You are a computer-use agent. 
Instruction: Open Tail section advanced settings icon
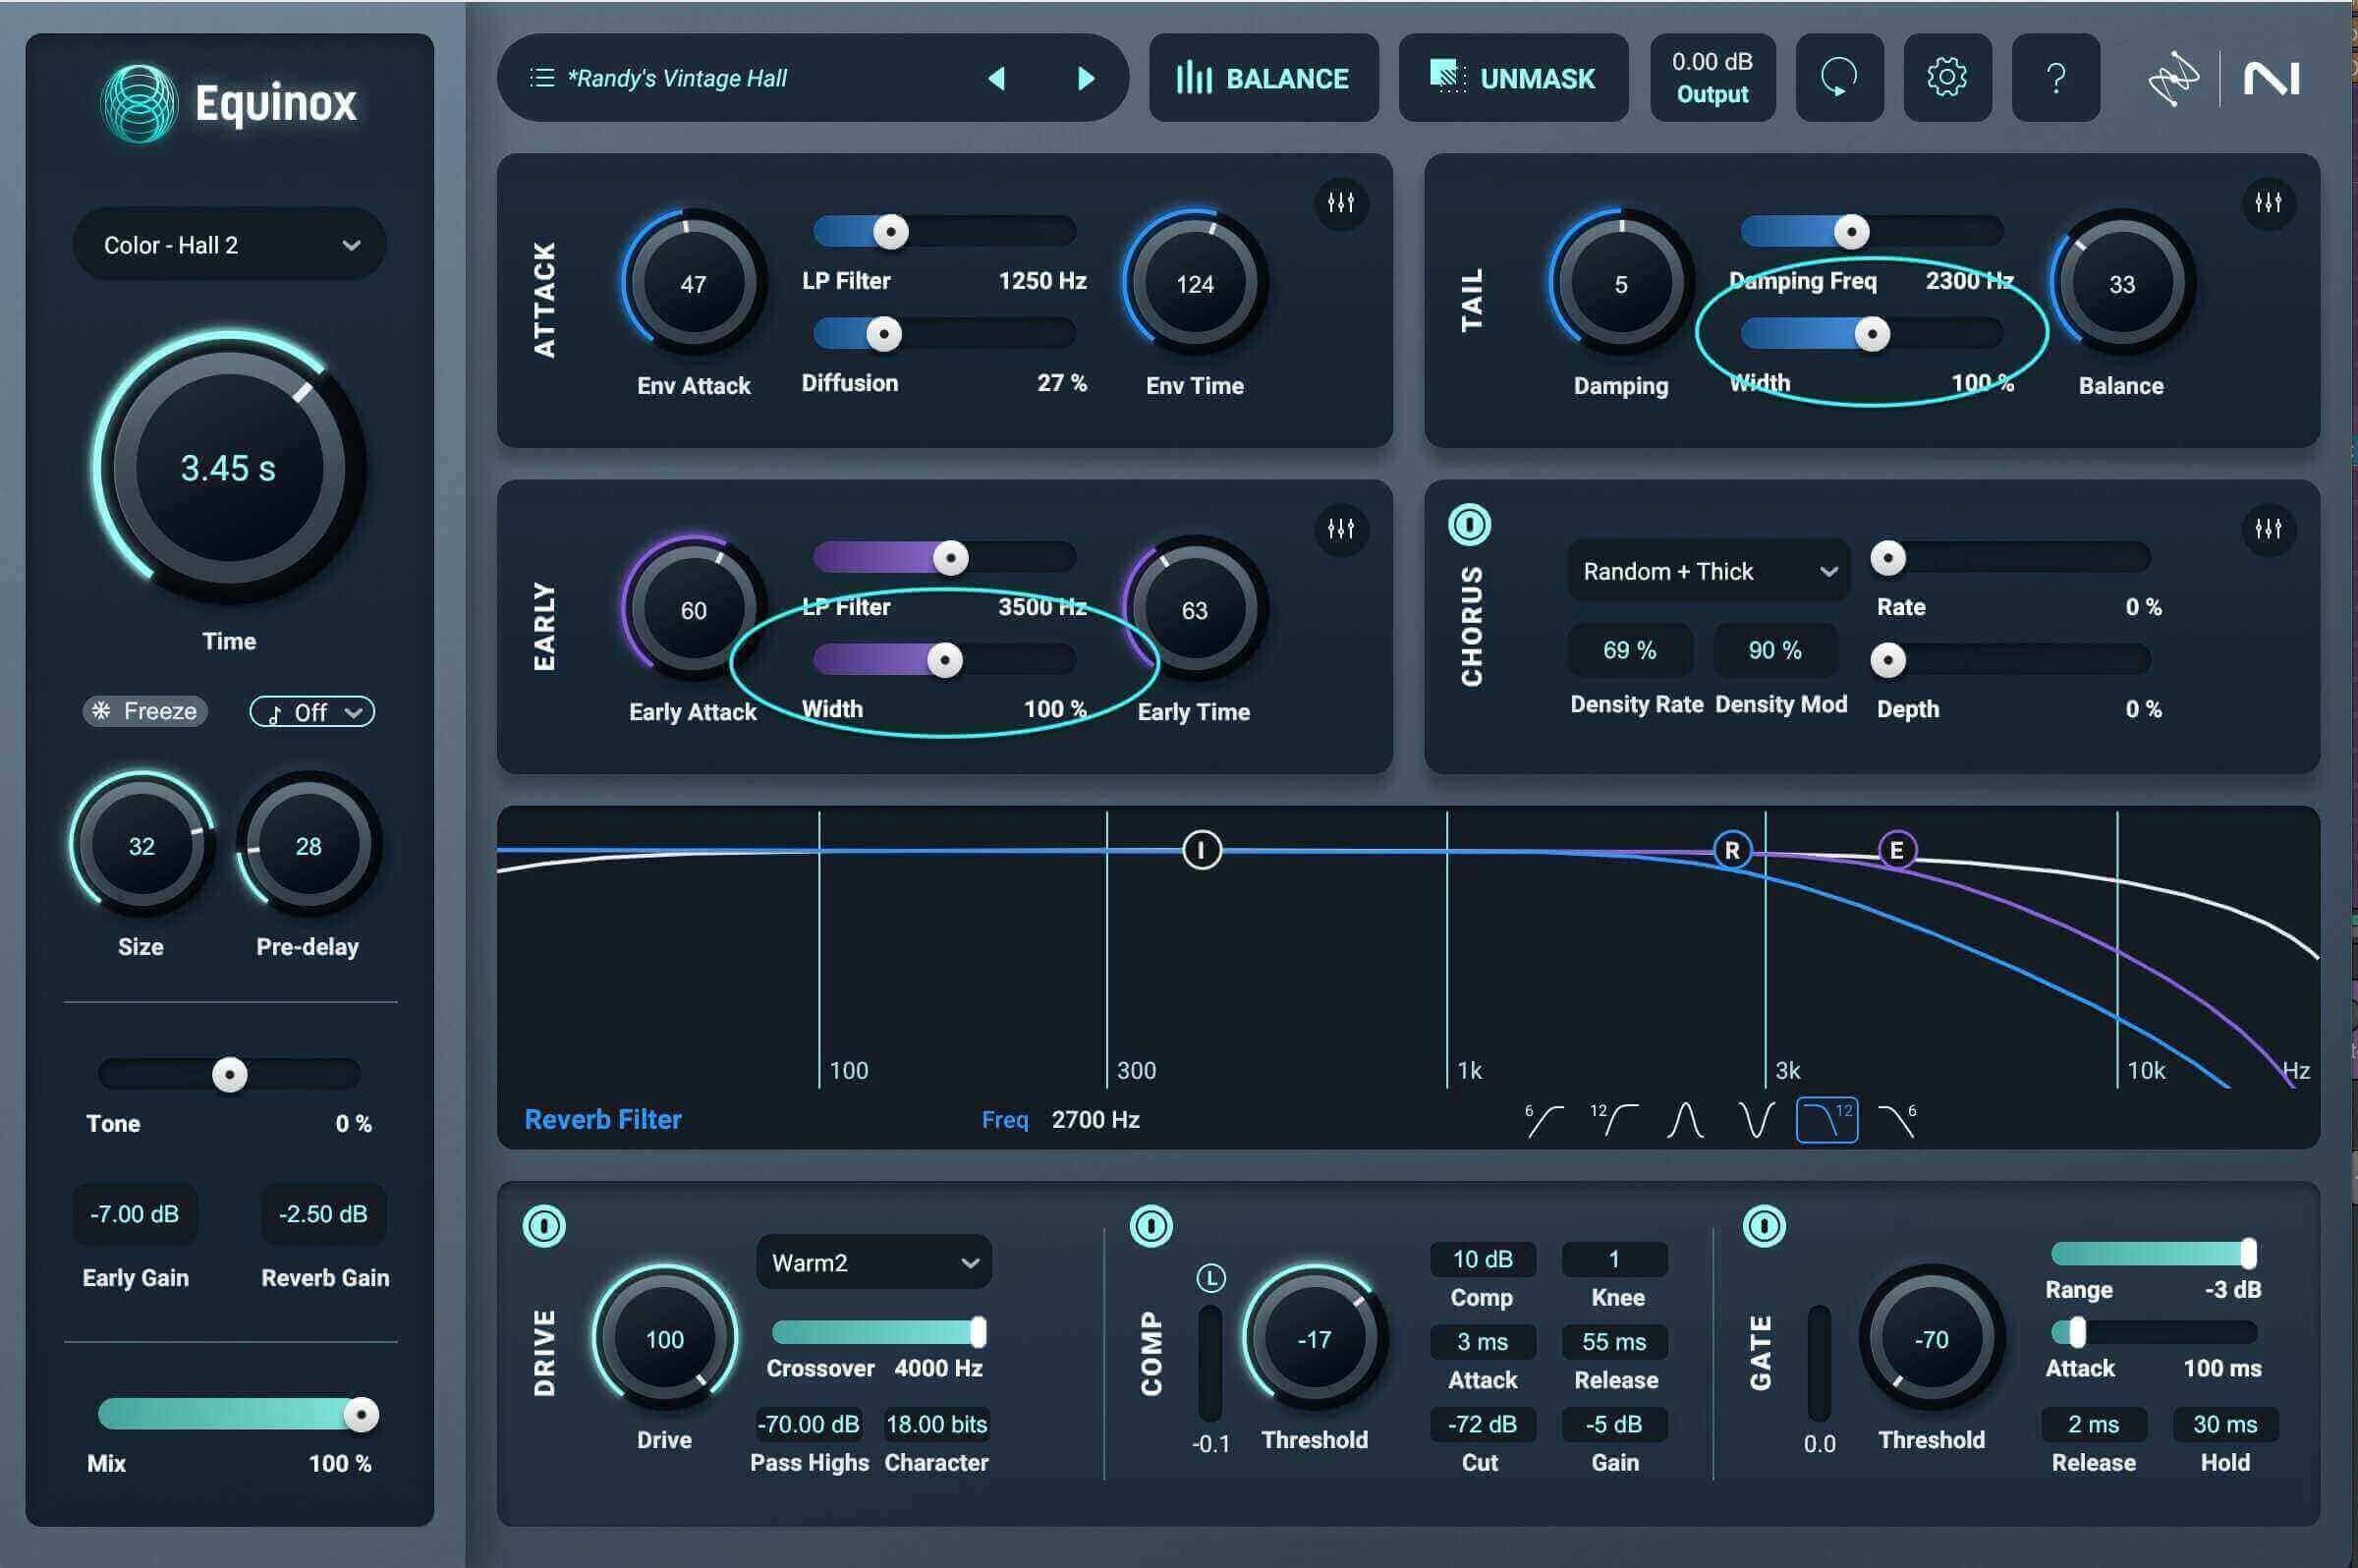click(x=2268, y=203)
